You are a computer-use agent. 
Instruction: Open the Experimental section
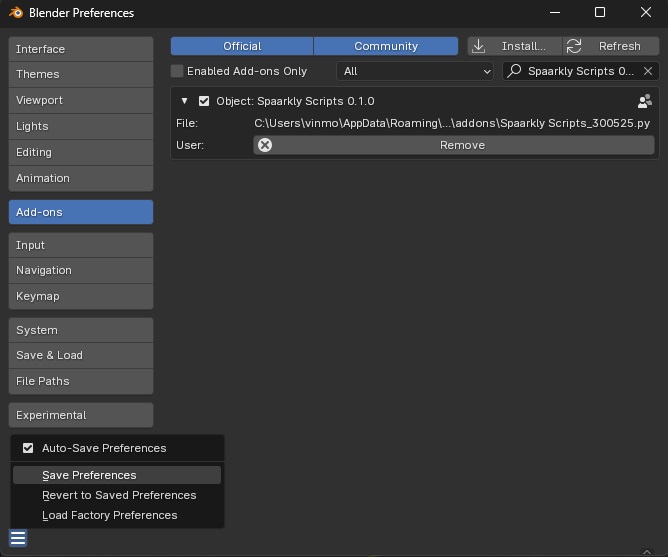pyautogui.click(x=81, y=415)
